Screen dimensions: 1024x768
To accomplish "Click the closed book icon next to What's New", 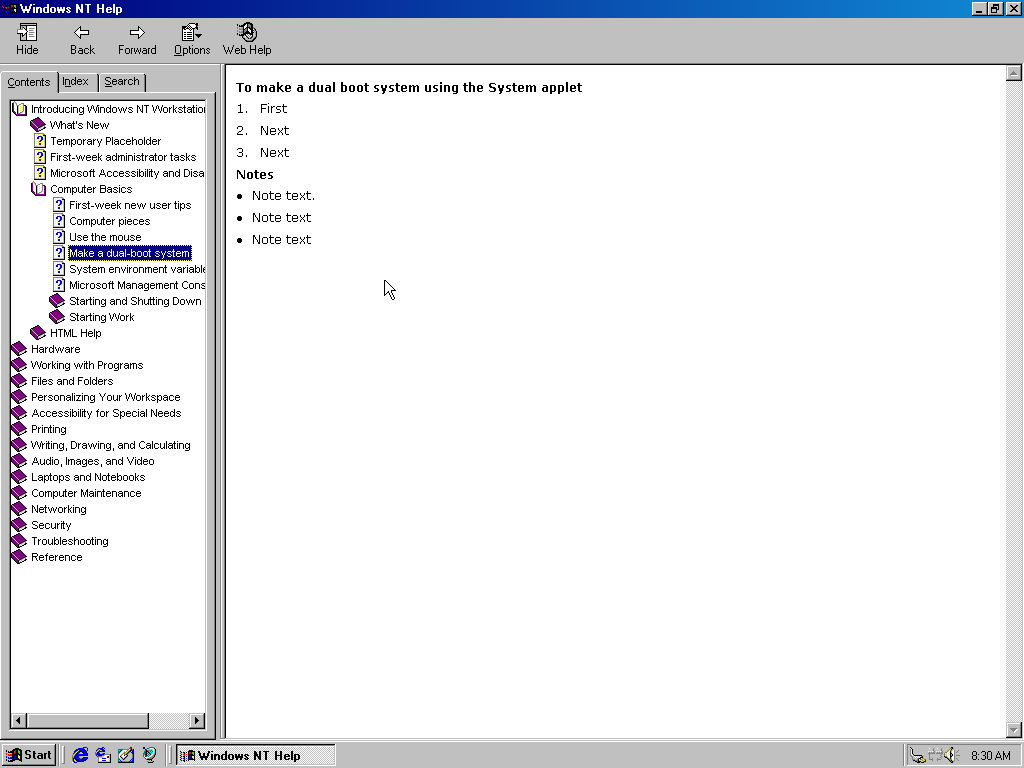I will tap(38, 125).
